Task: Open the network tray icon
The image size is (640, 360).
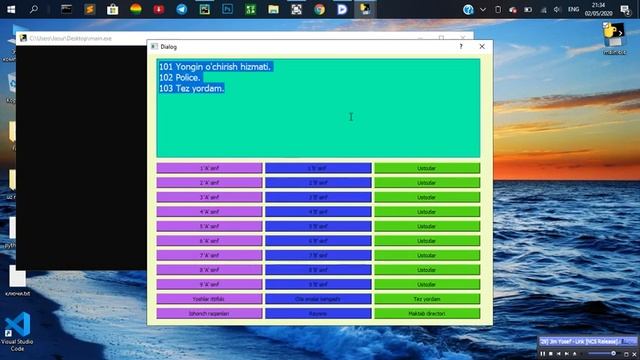Action: pyautogui.click(x=543, y=9)
